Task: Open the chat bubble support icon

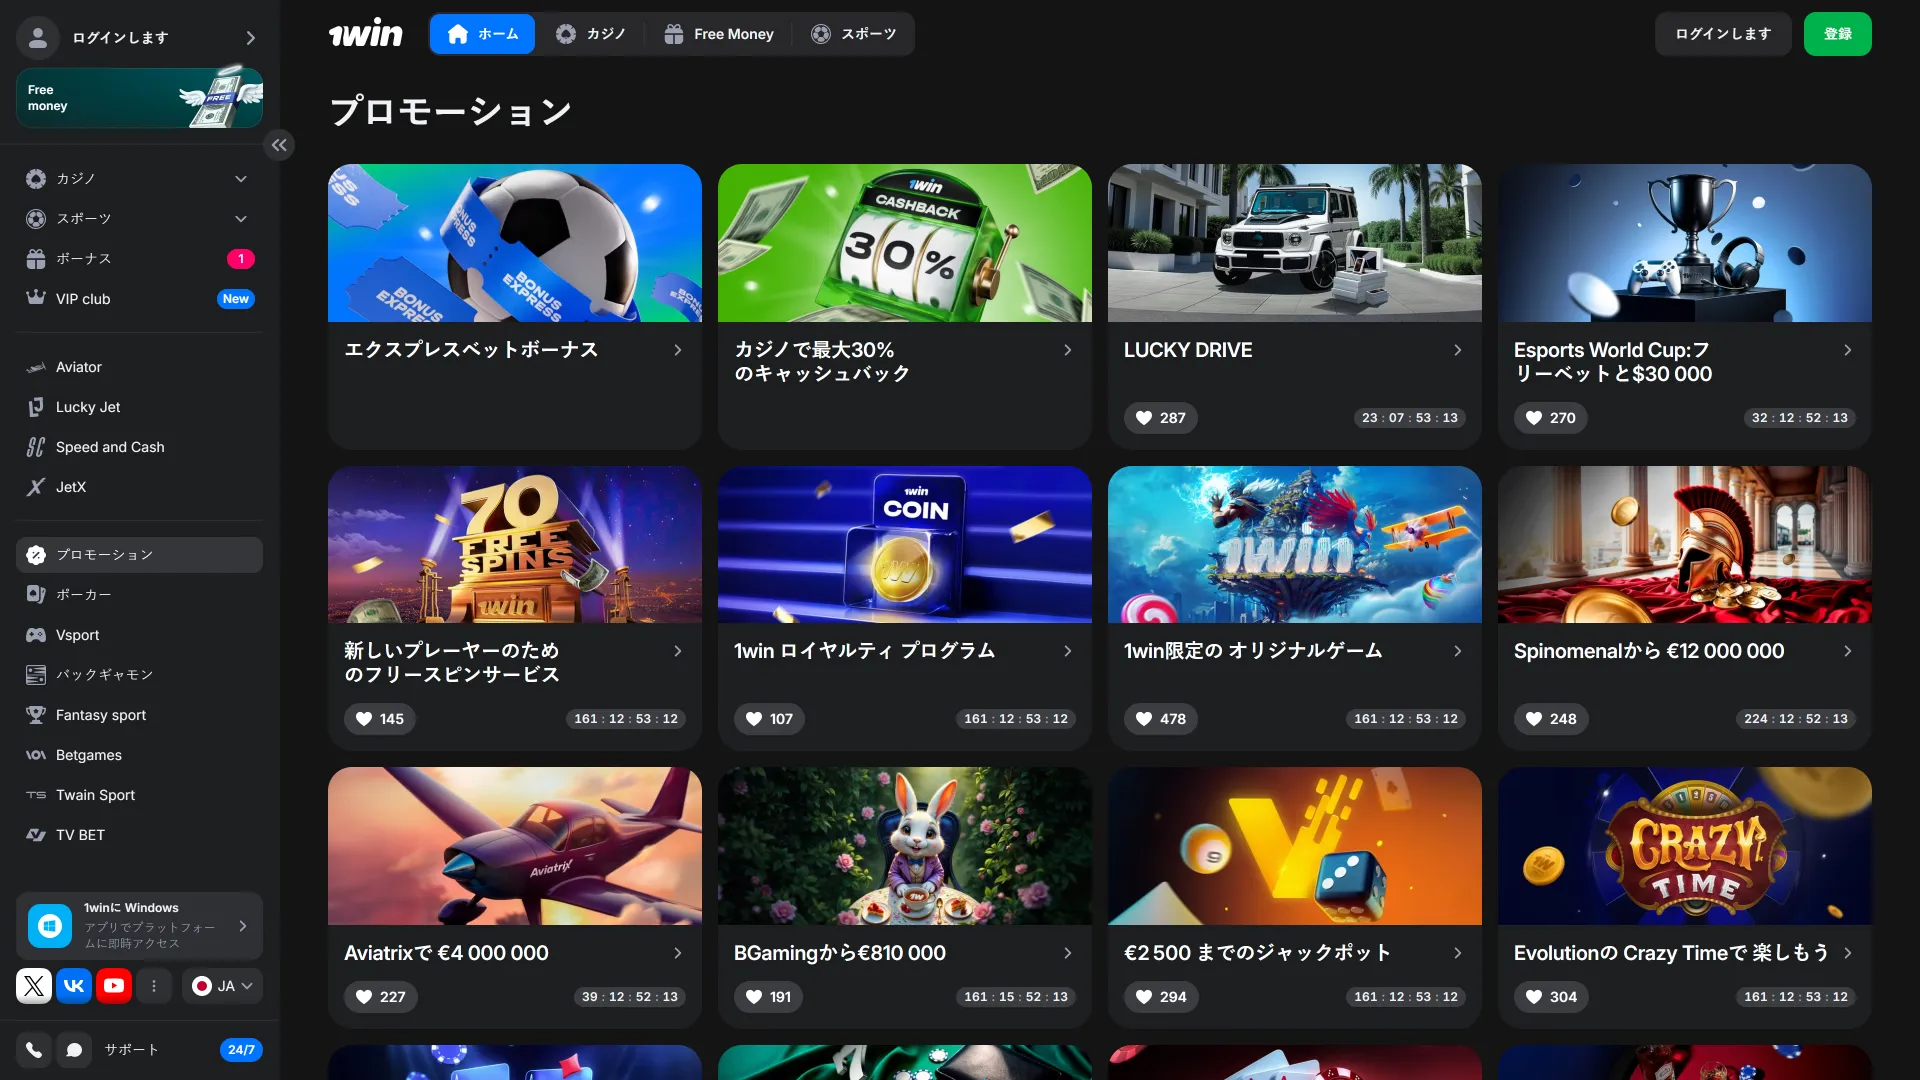Action: (x=74, y=1050)
